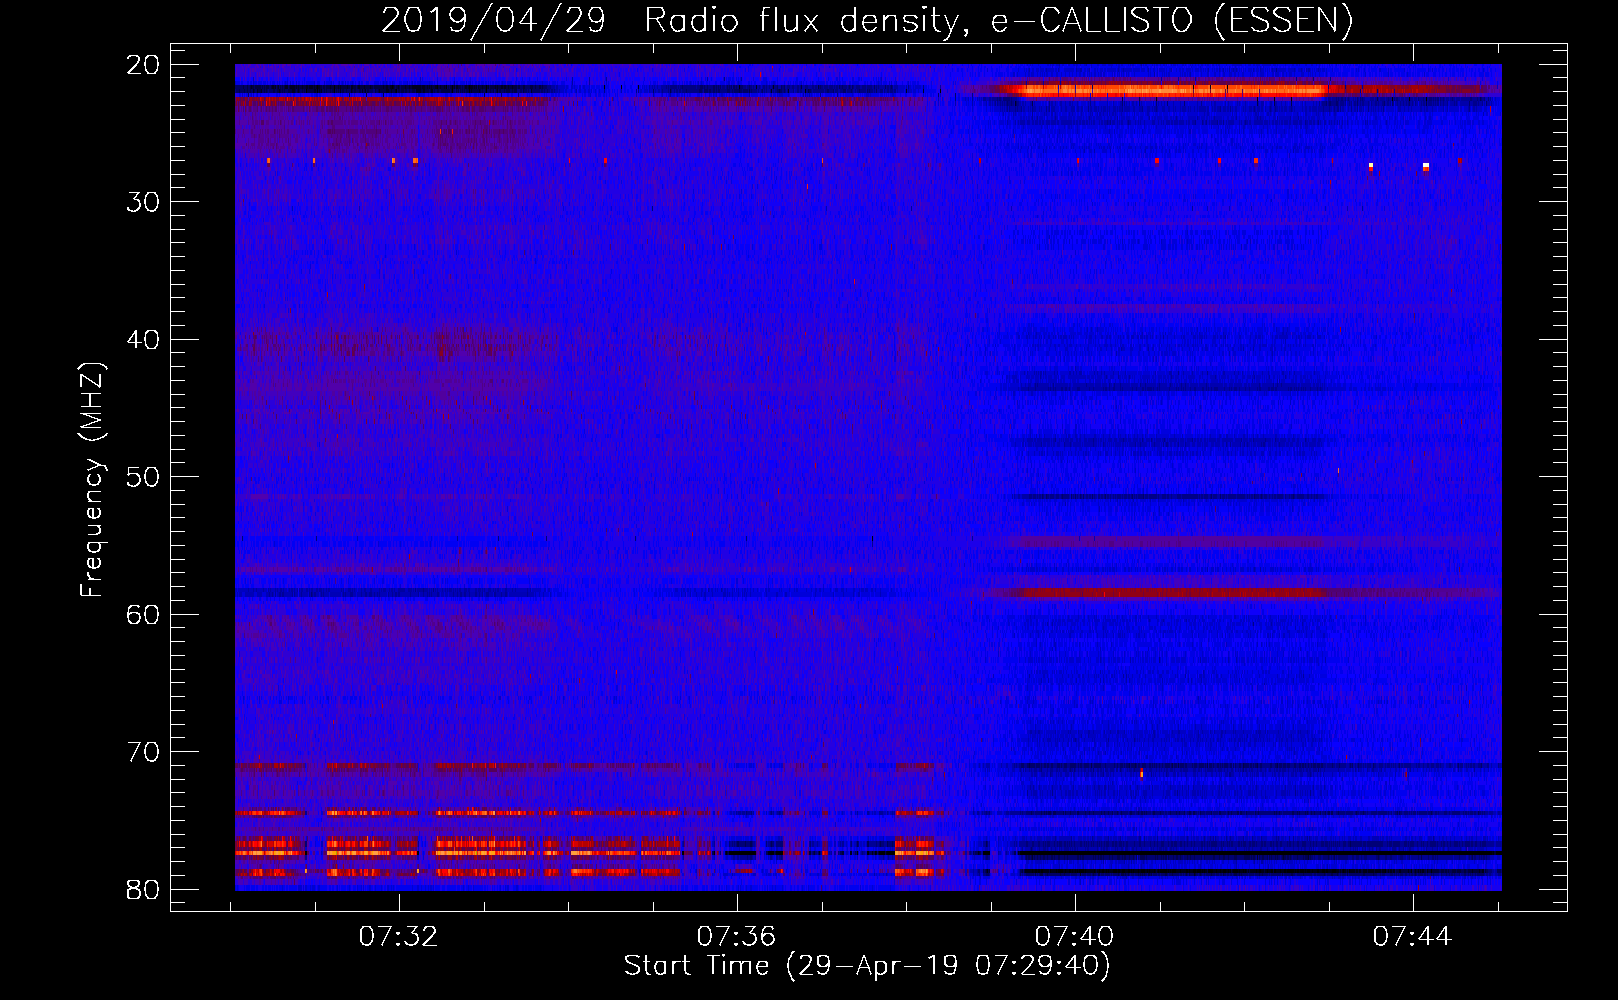
Task: Click the 07:40 time tick label
Action: point(1074,937)
